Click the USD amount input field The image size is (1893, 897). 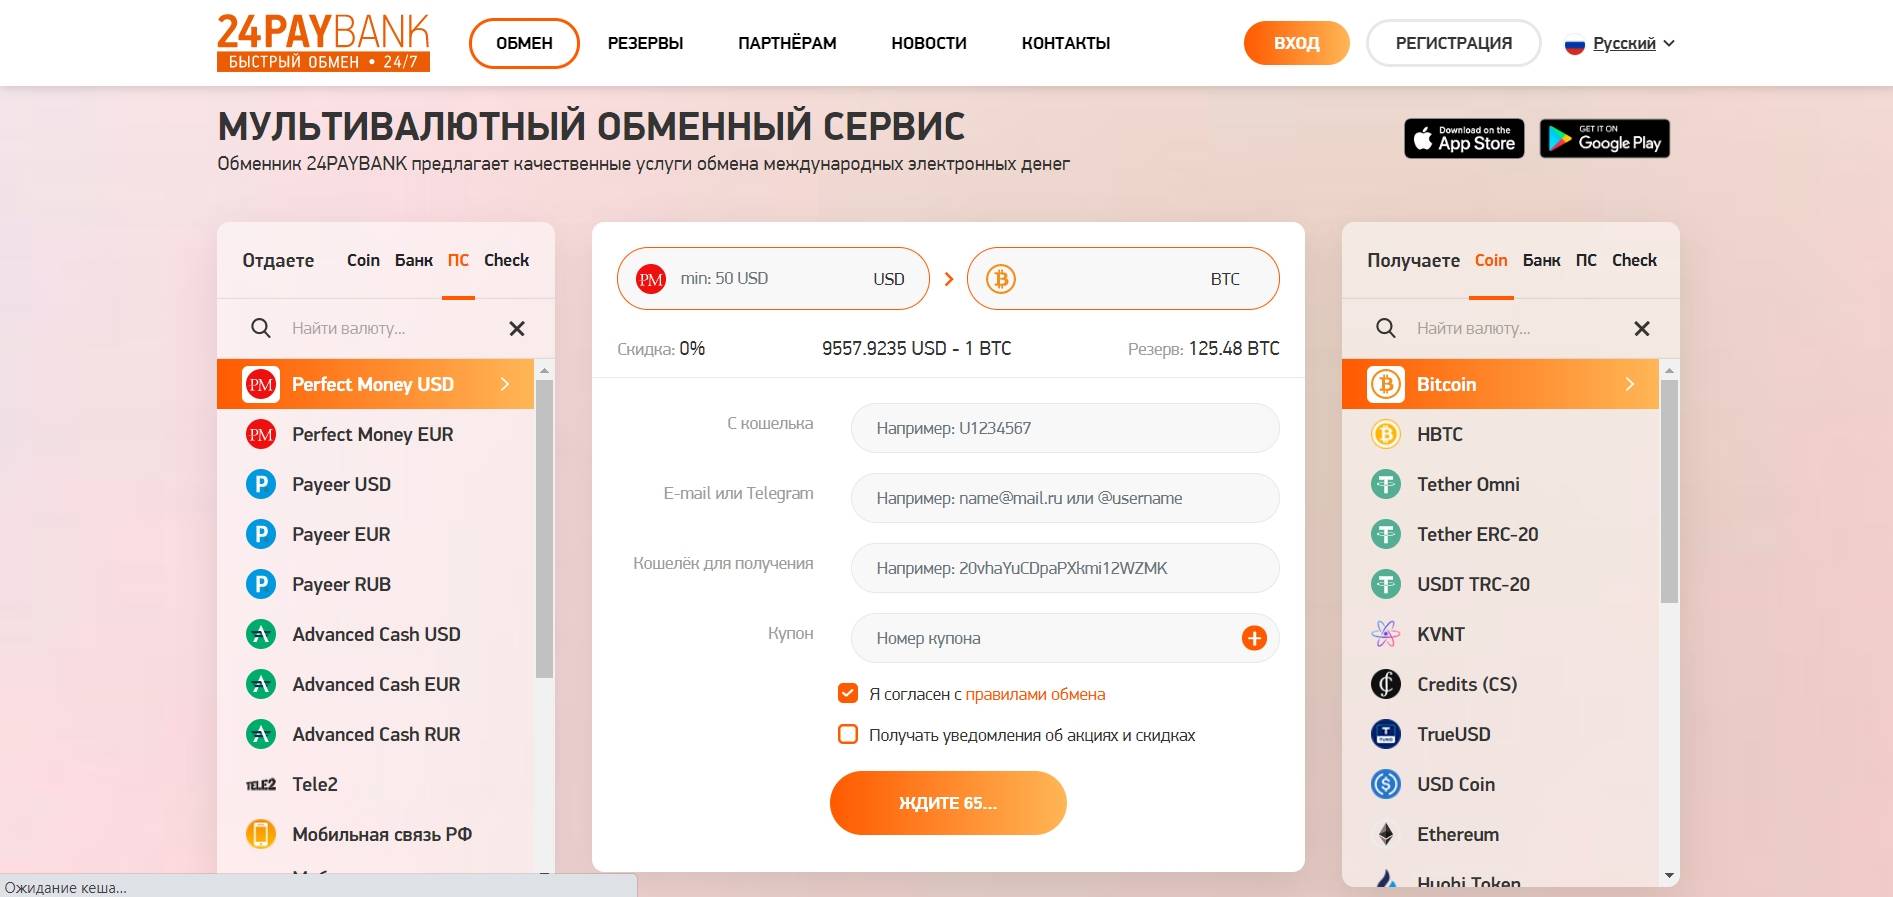(x=773, y=279)
